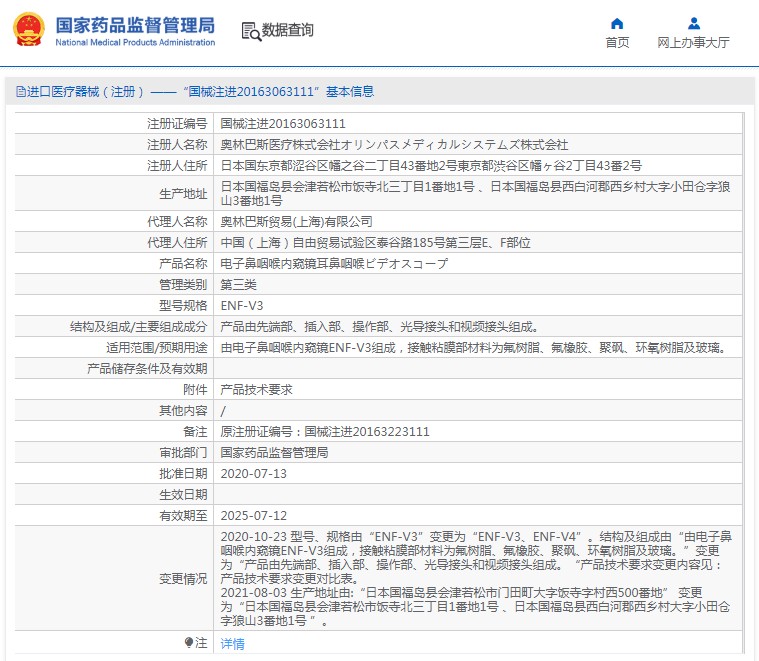
Task: Click National Medical Products Administration subtitle
Action: (135, 43)
